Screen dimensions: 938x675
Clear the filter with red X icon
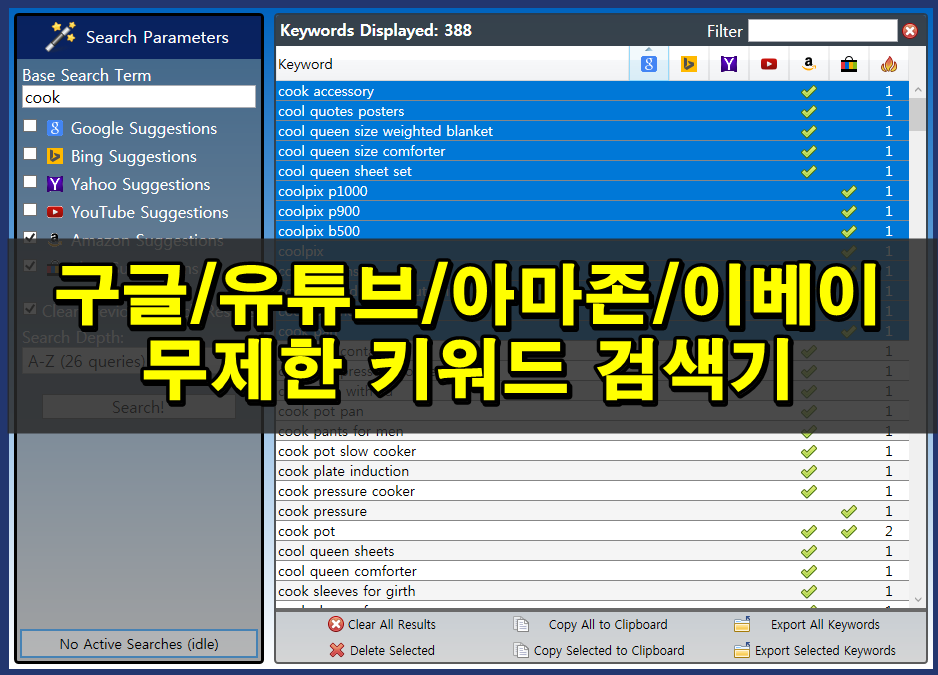click(x=910, y=31)
